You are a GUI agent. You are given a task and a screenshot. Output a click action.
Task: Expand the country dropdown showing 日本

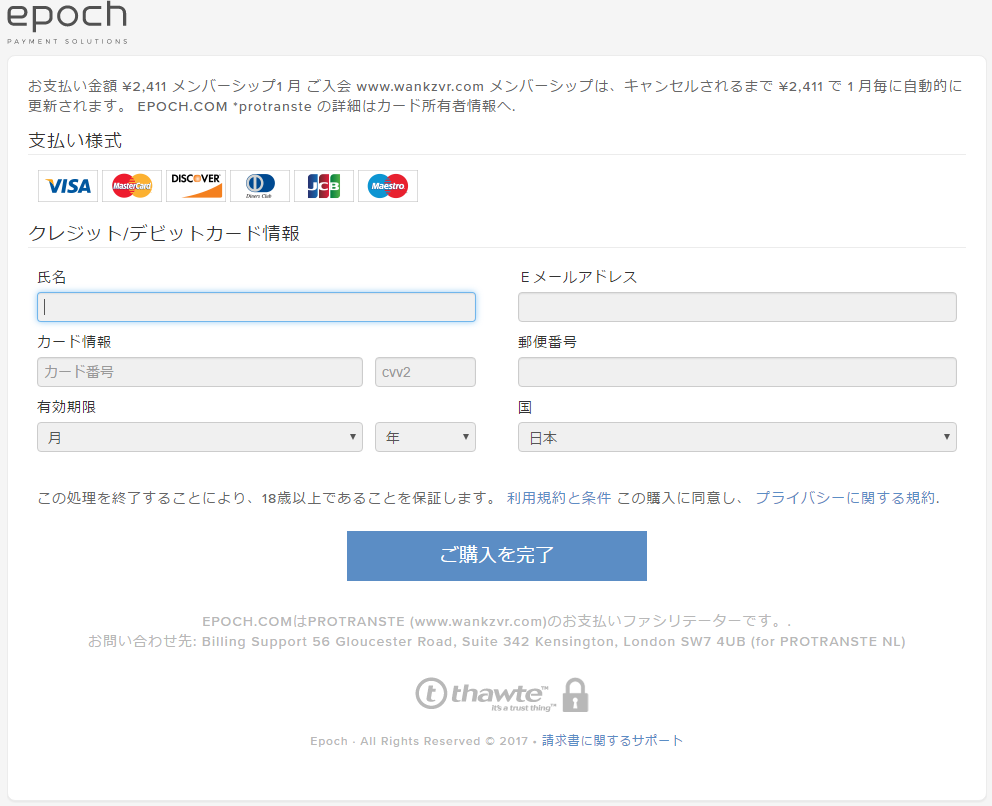[737, 438]
